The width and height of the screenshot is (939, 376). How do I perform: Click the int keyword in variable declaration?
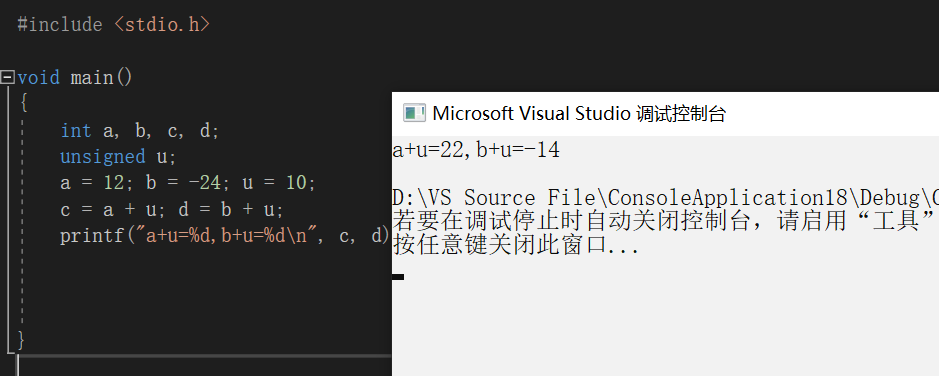(75, 131)
